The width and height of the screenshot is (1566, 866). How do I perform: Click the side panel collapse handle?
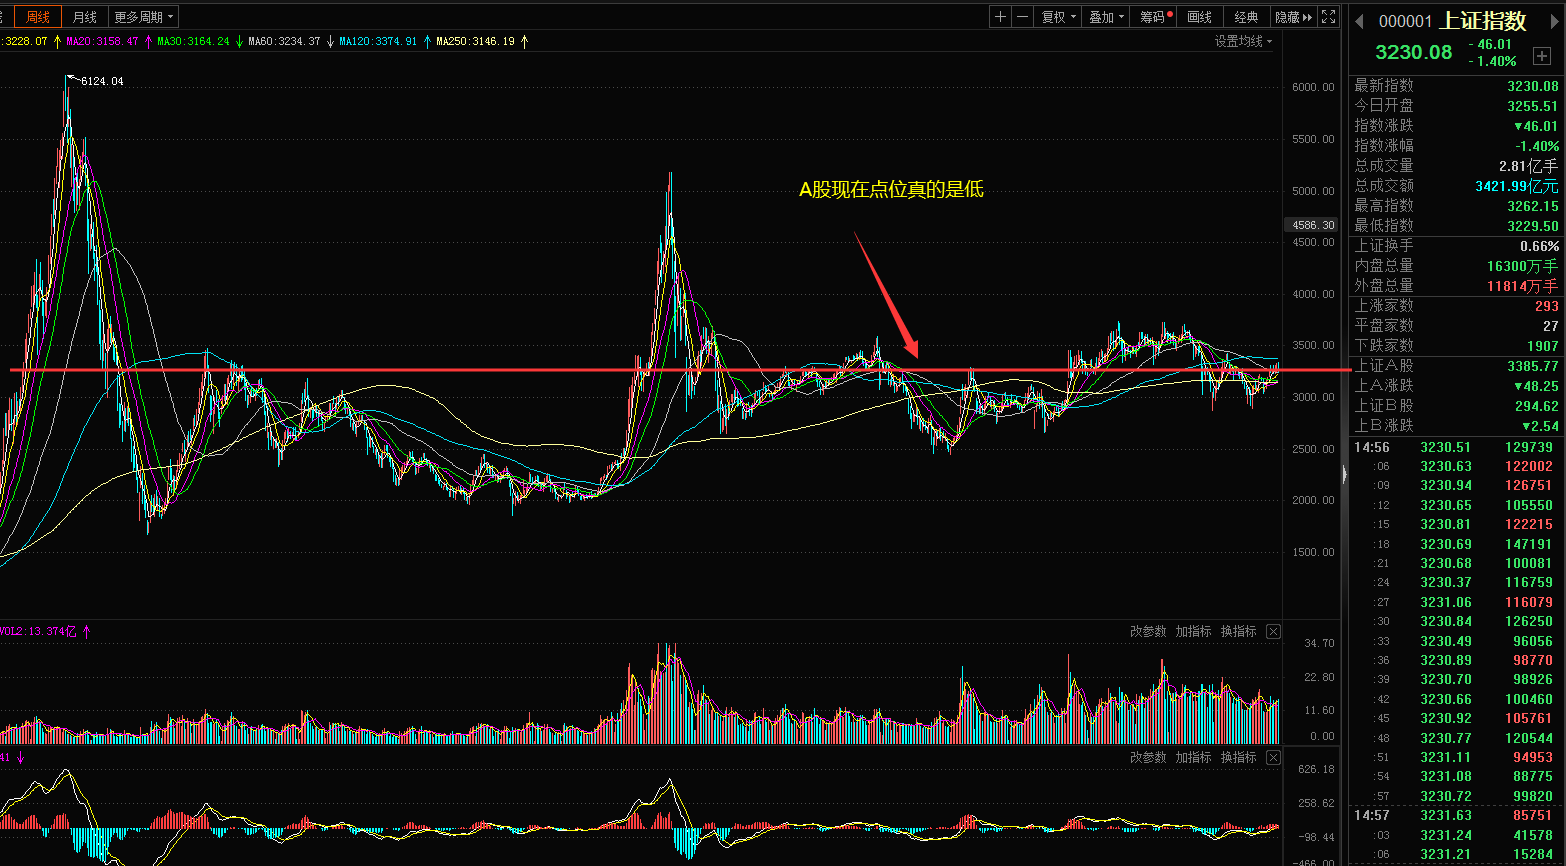(x=1344, y=475)
